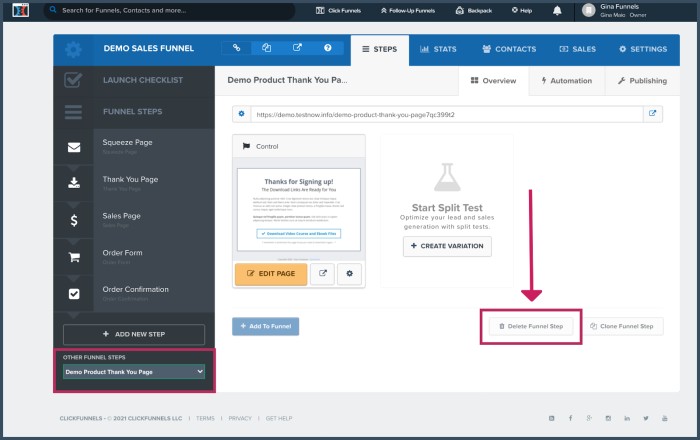
Task: Click the YouTube icon in footer
Action: [x=664, y=418]
